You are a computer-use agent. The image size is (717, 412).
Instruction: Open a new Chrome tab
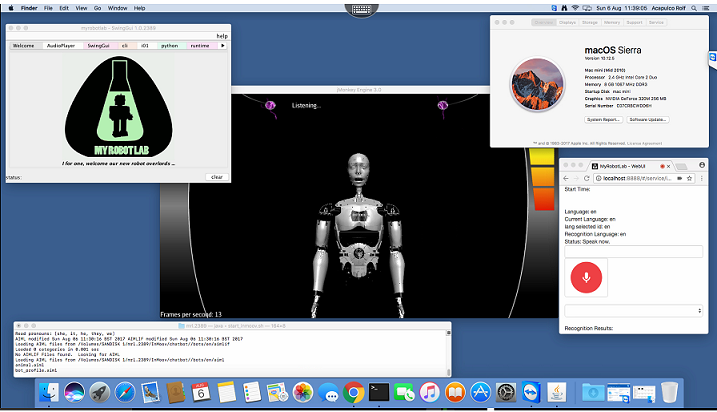(x=681, y=166)
